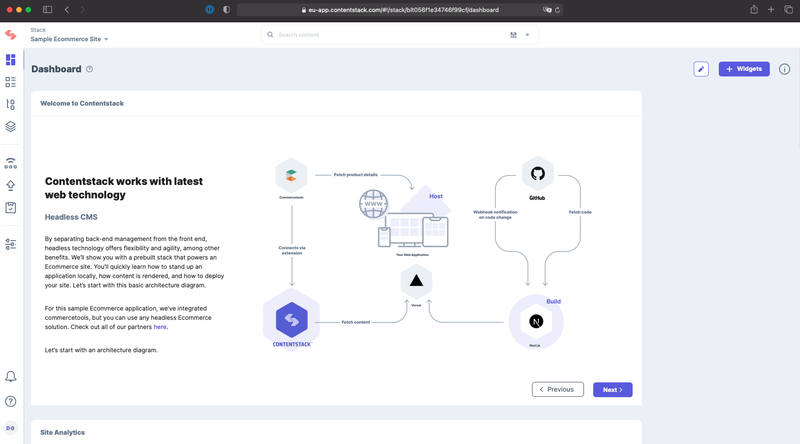This screenshot has height=444, width=800.
Task: Open the Entries list icon in sidebar
Action: [11, 82]
